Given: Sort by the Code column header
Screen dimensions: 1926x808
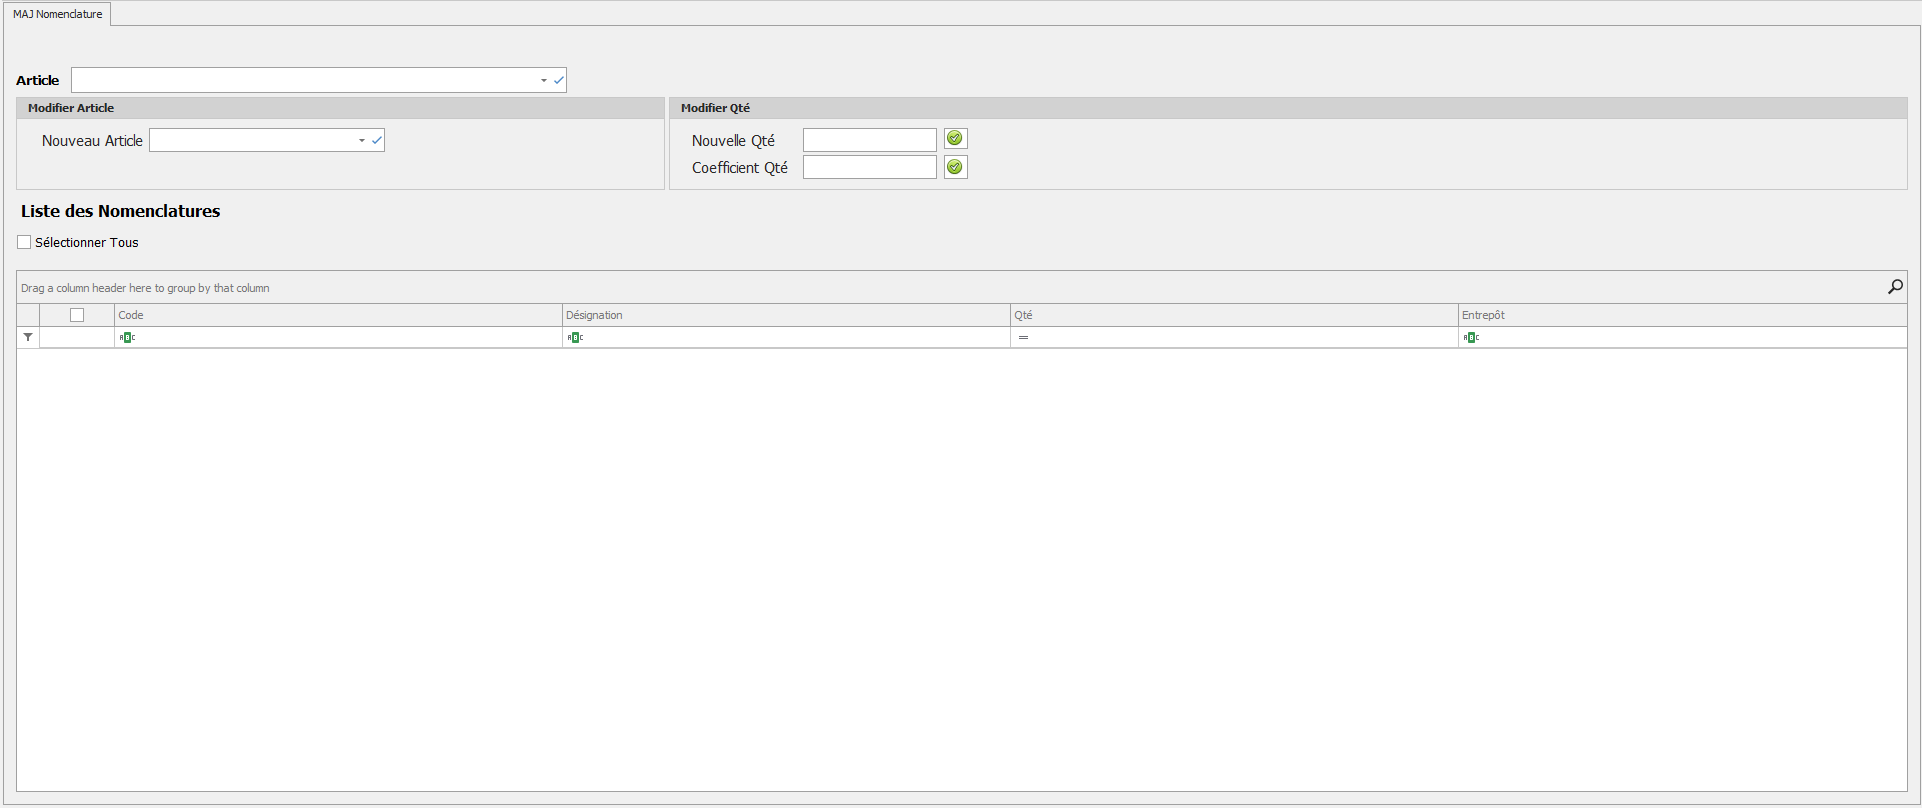Looking at the screenshot, I should [x=338, y=315].
